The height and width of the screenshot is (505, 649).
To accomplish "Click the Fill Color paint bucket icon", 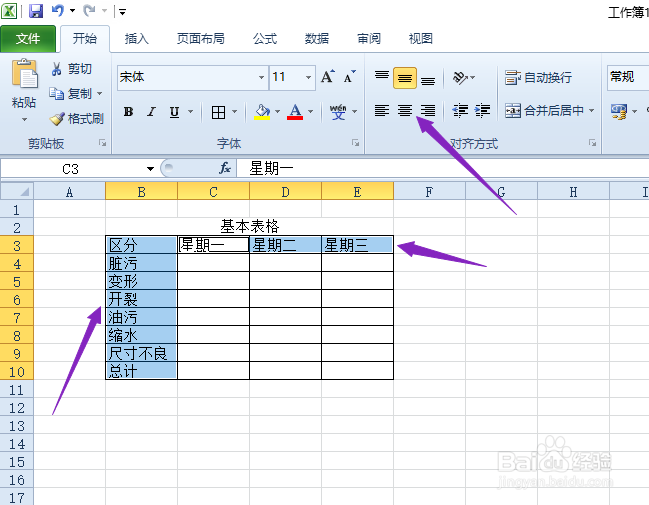I will pyautogui.click(x=262, y=112).
